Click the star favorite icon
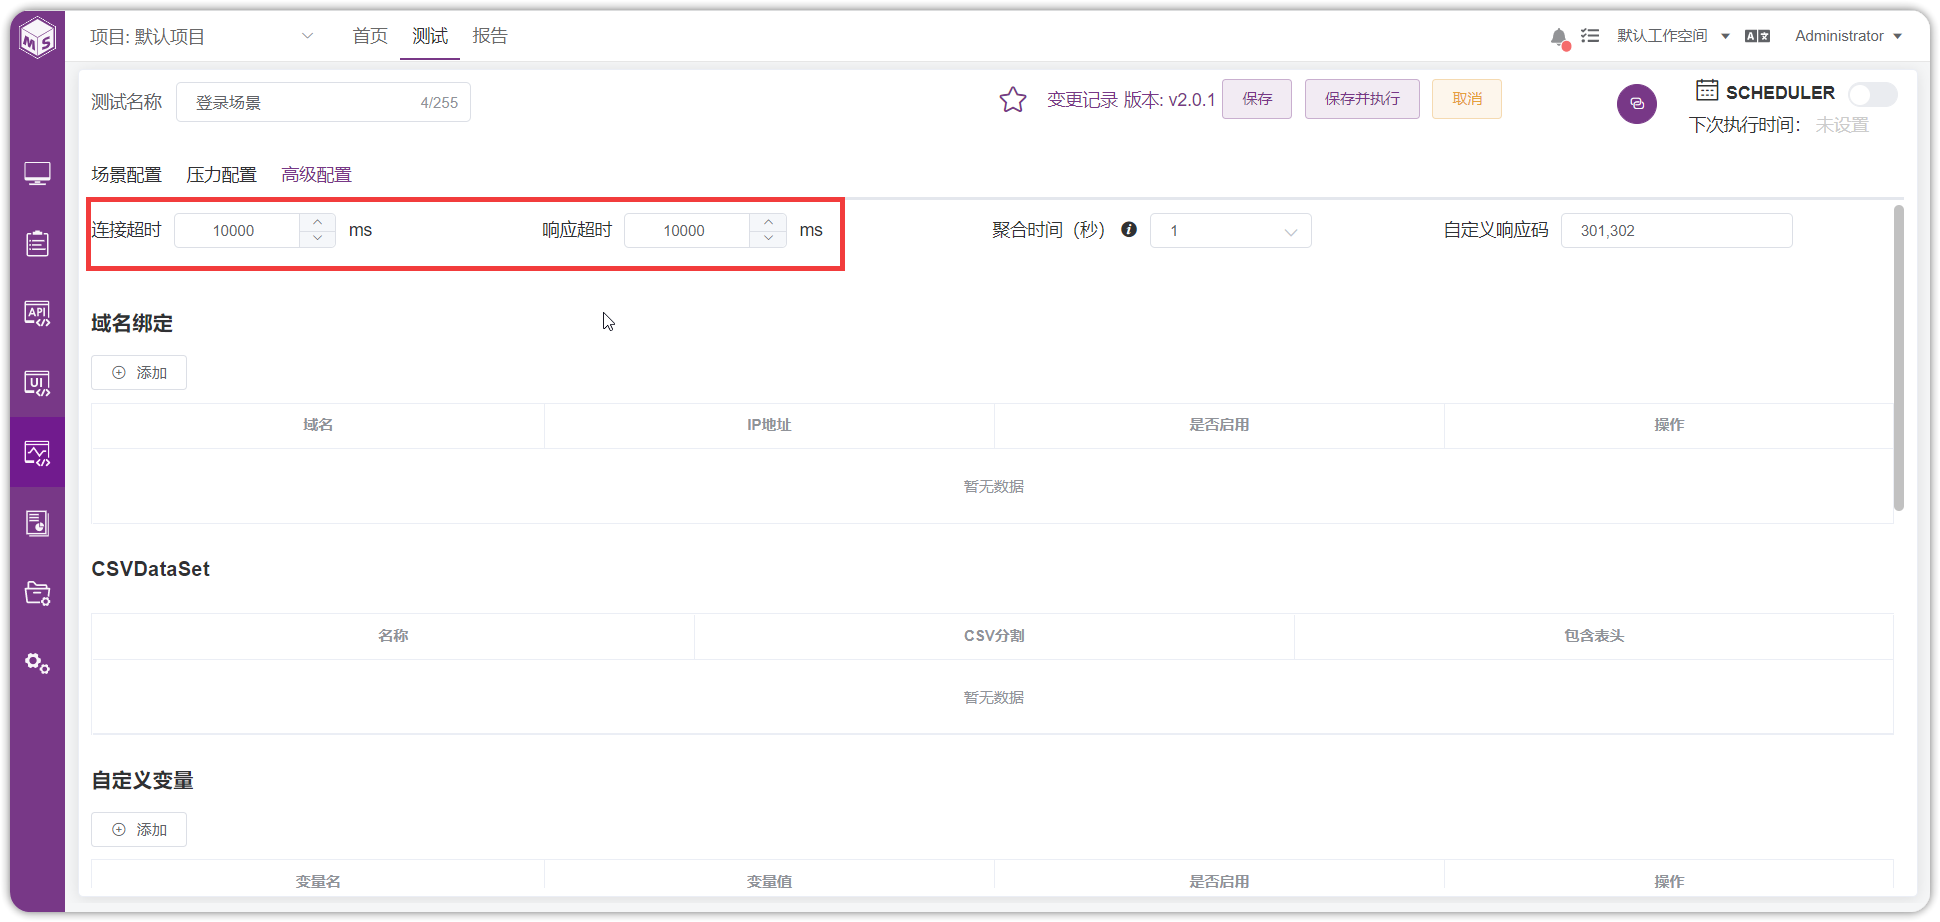1940x922 pixels. (1013, 100)
